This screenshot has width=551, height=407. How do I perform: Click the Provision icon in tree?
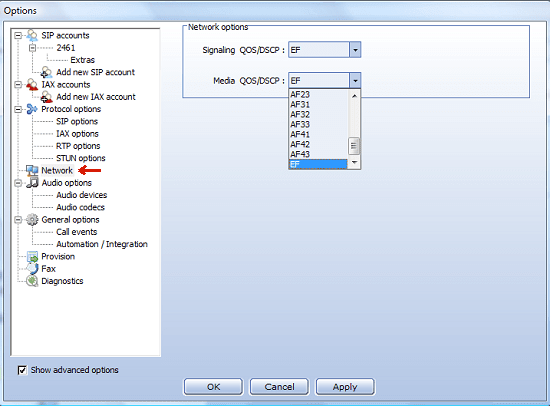pos(32,257)
